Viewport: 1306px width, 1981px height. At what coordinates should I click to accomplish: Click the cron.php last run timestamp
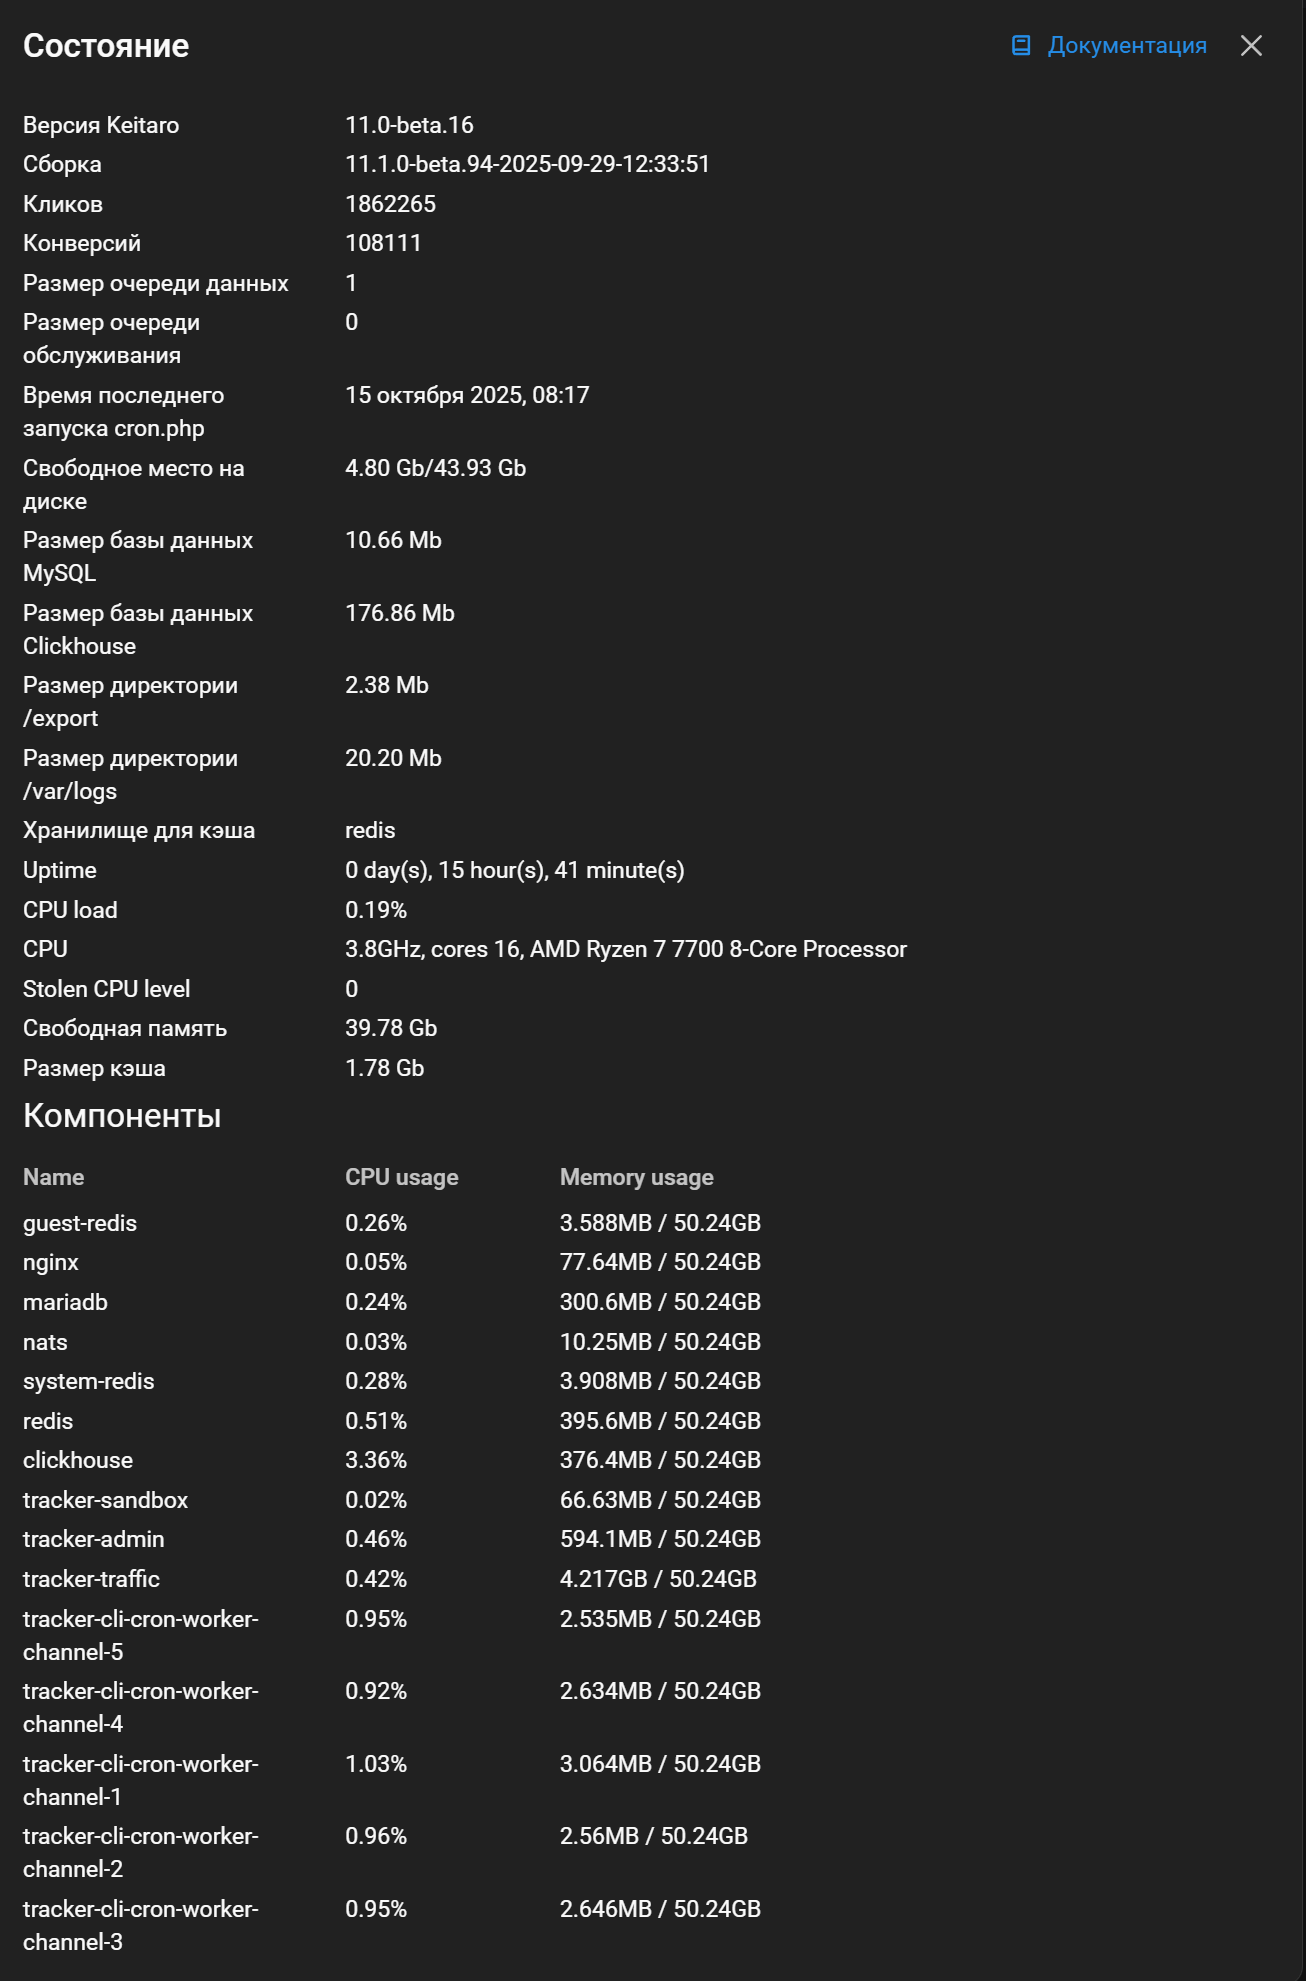pos(467,395)
